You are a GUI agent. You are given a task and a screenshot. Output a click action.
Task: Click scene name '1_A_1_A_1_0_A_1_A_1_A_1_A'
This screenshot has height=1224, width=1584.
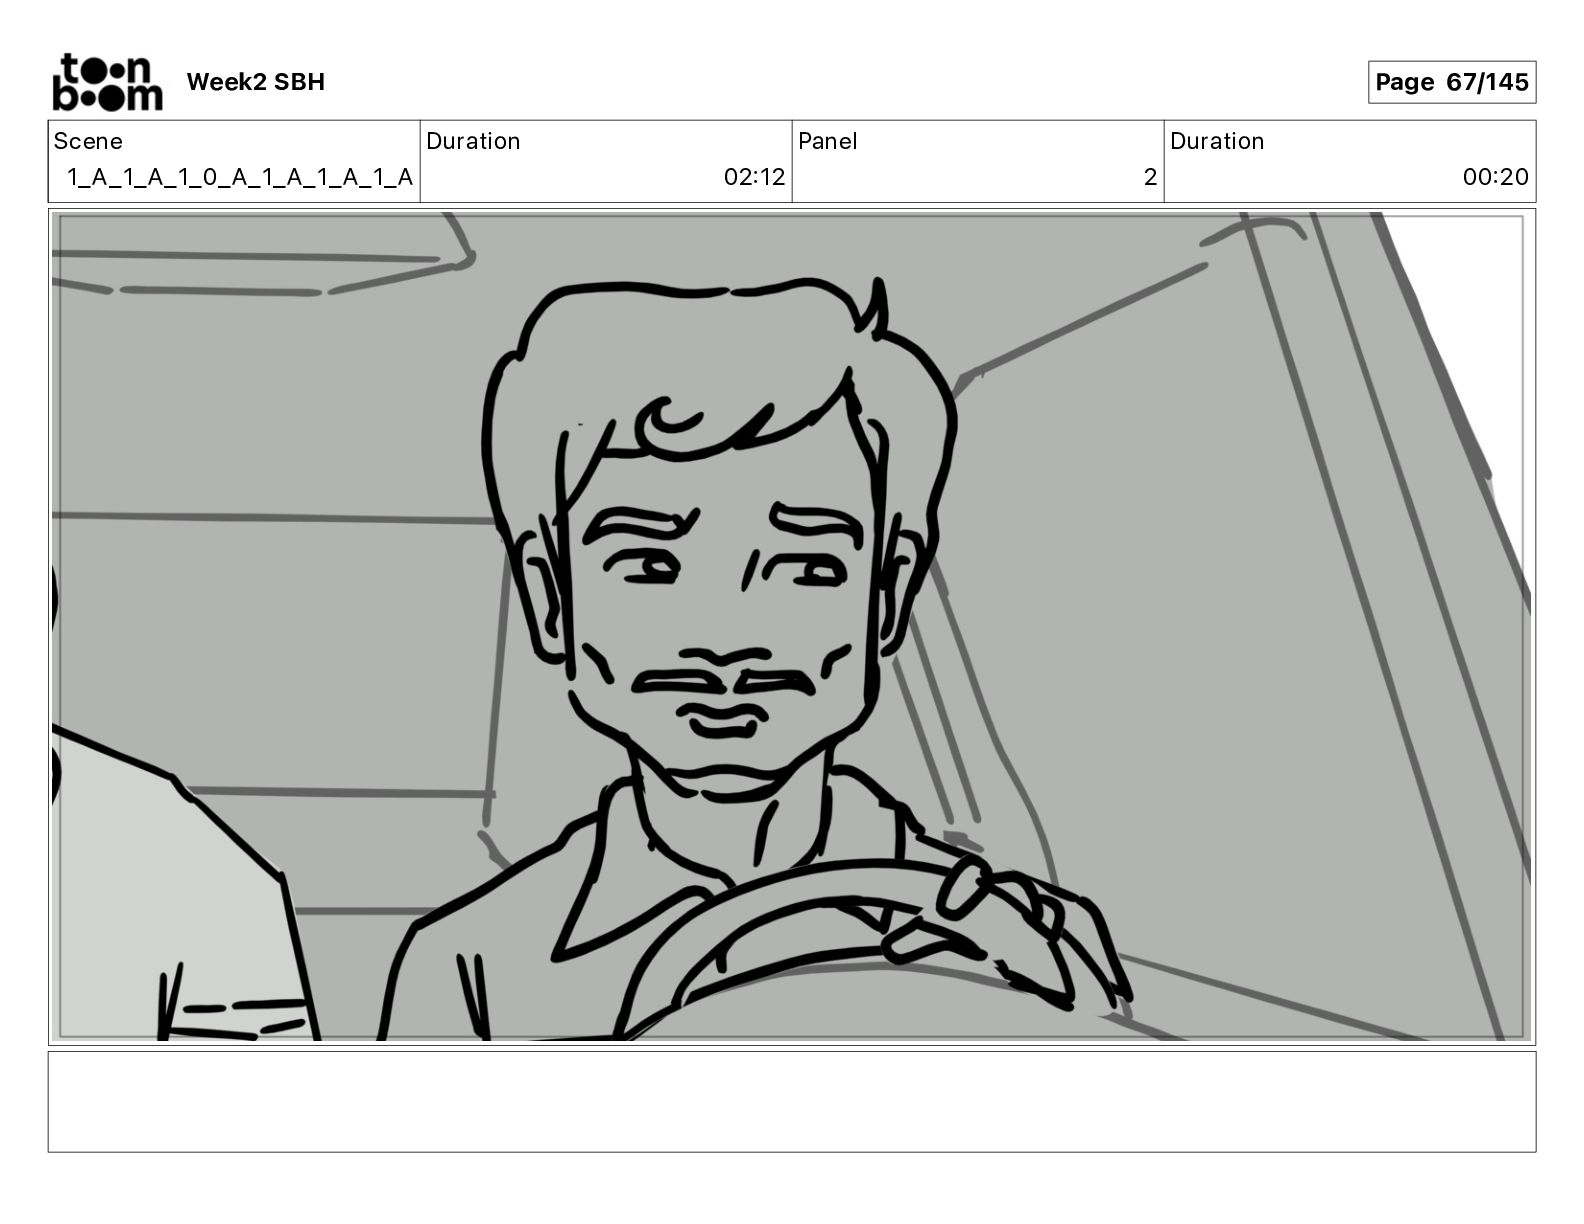click(239, 177)
